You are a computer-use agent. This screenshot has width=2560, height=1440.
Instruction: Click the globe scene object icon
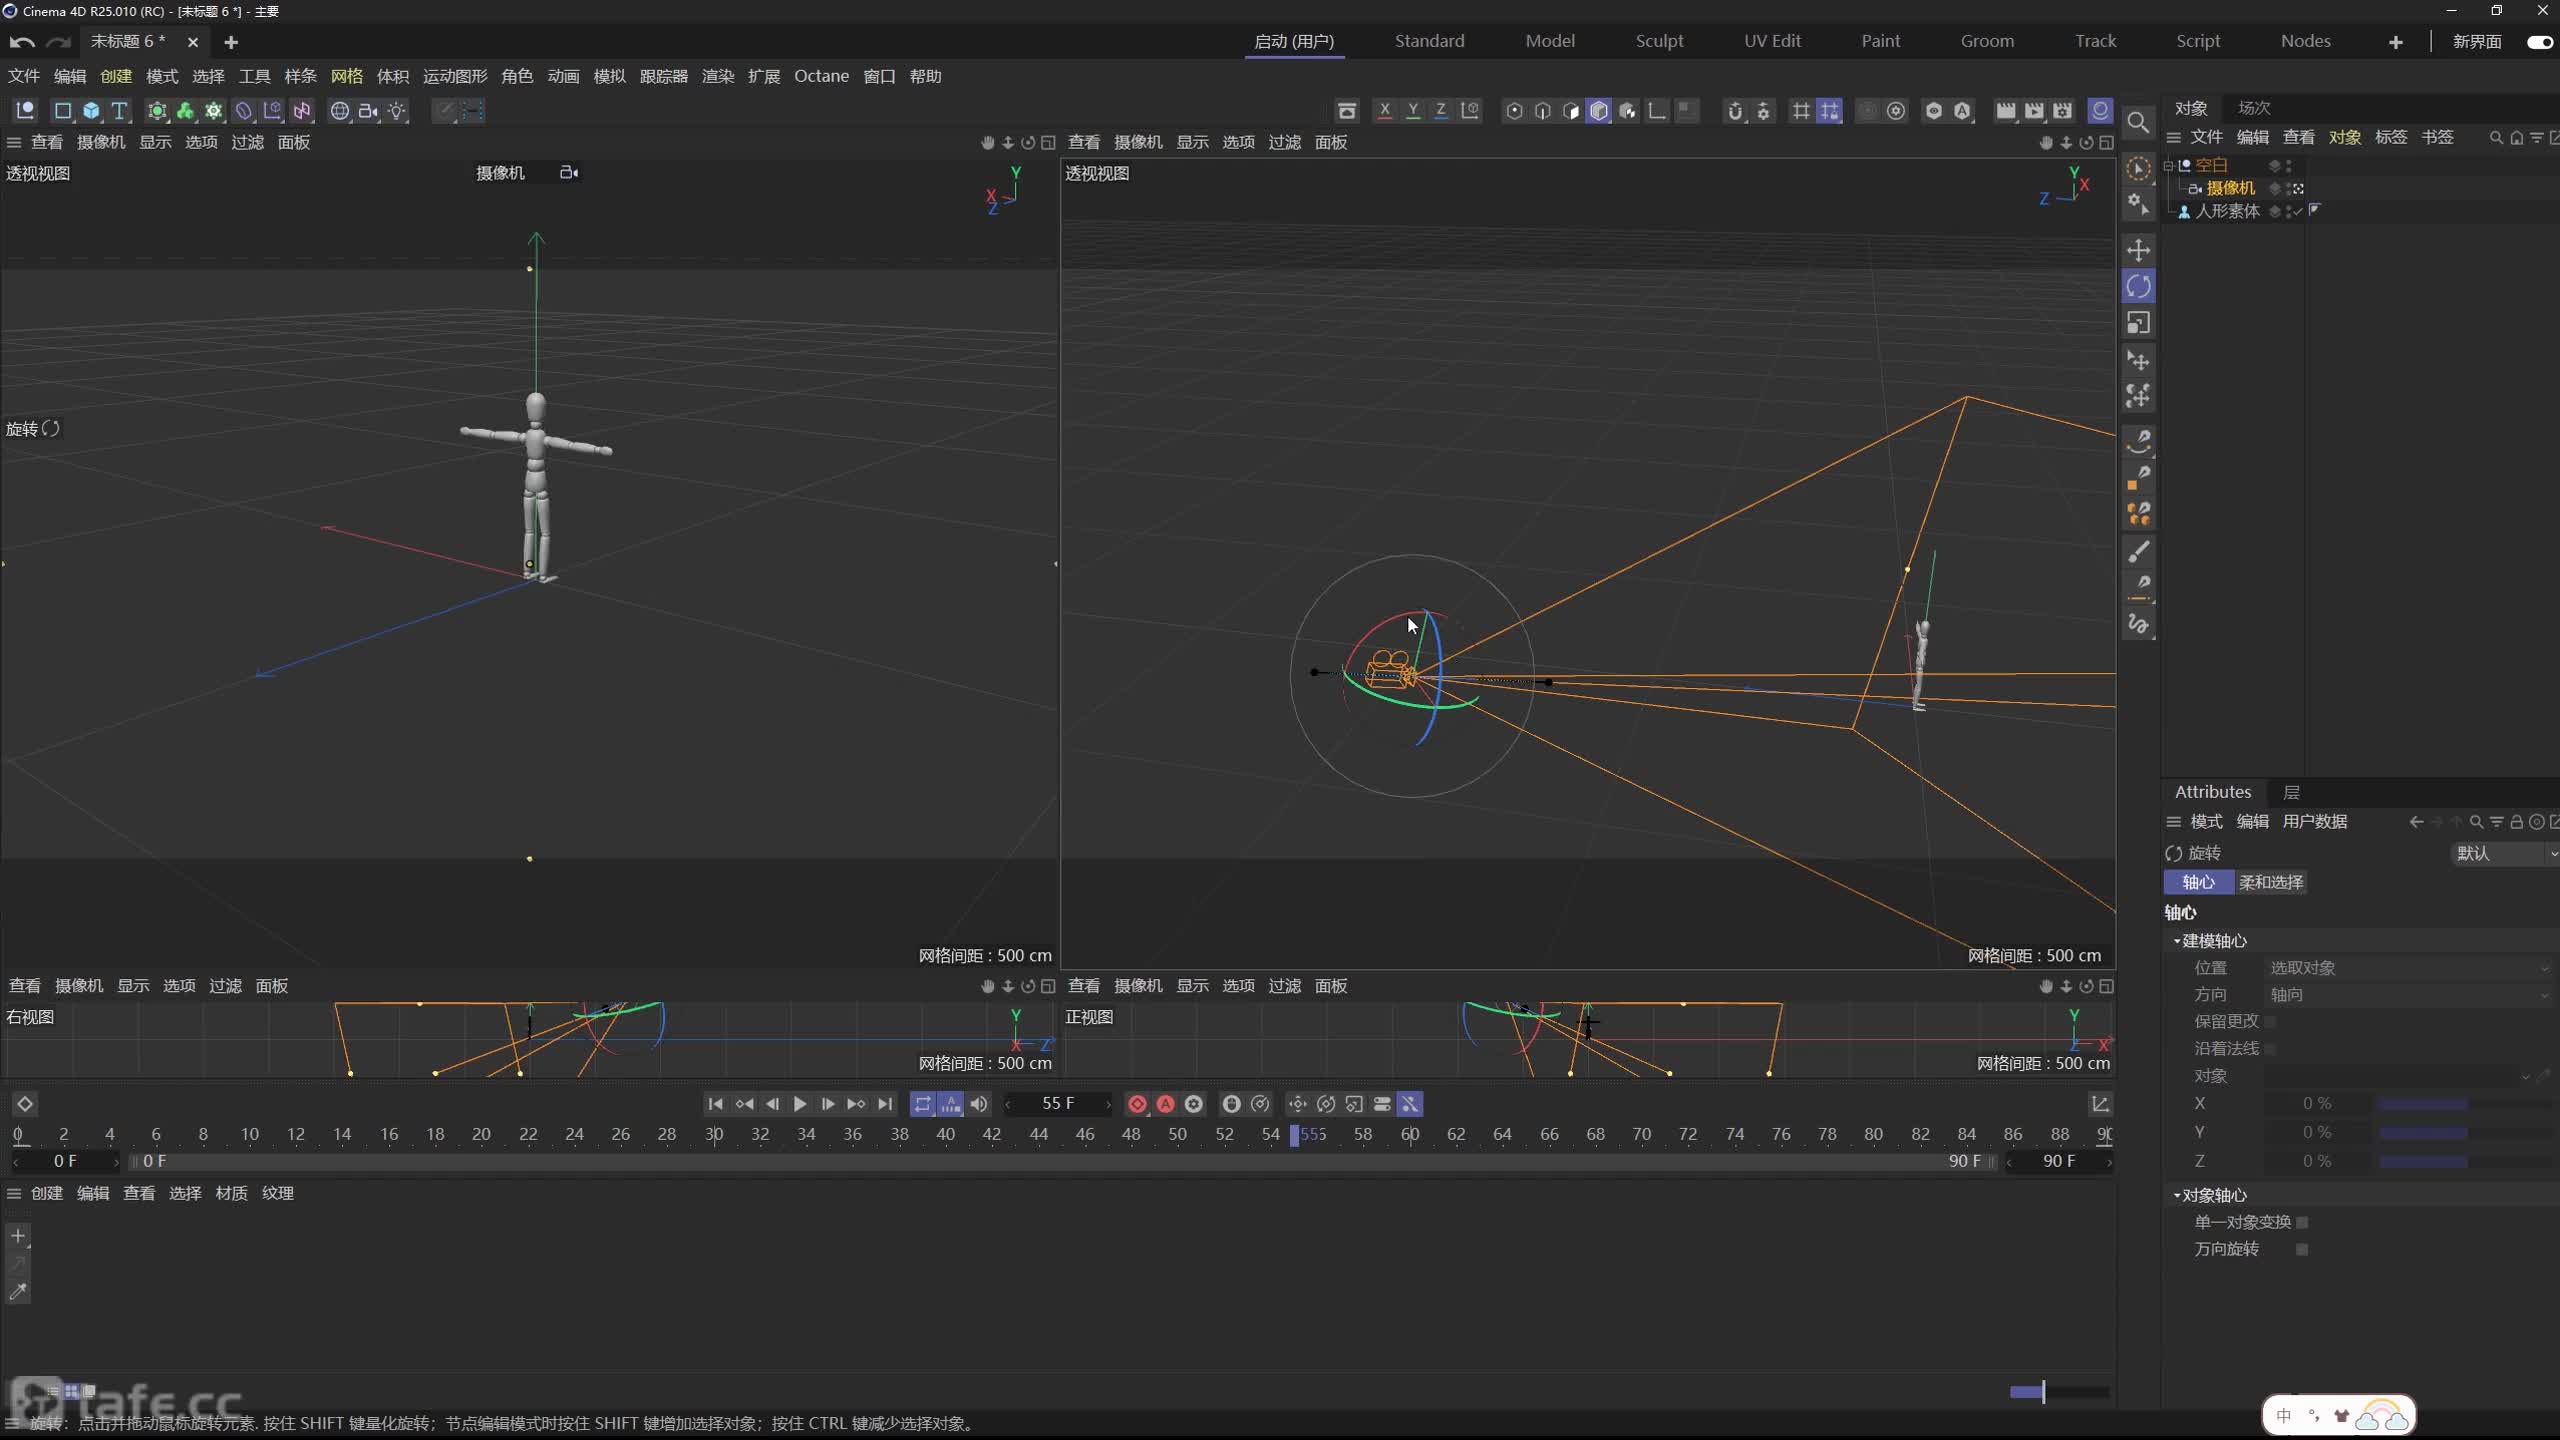(340, 111)
